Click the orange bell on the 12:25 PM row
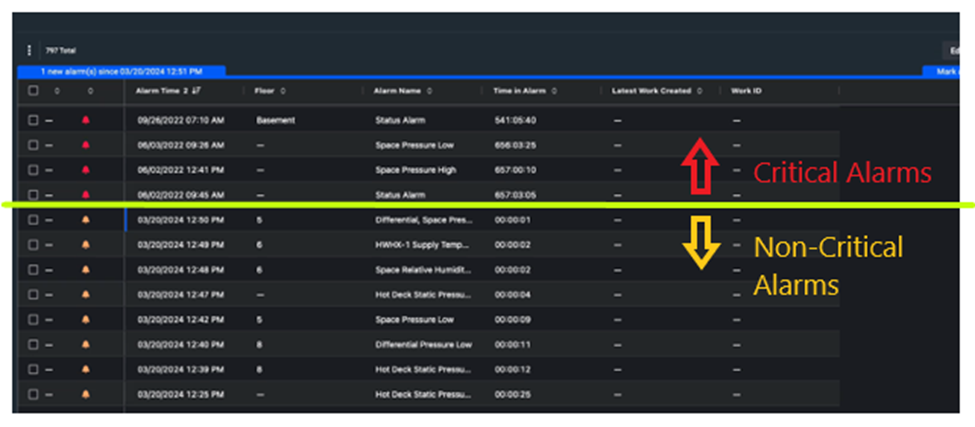Screen dimensions: 975x427 86,394
